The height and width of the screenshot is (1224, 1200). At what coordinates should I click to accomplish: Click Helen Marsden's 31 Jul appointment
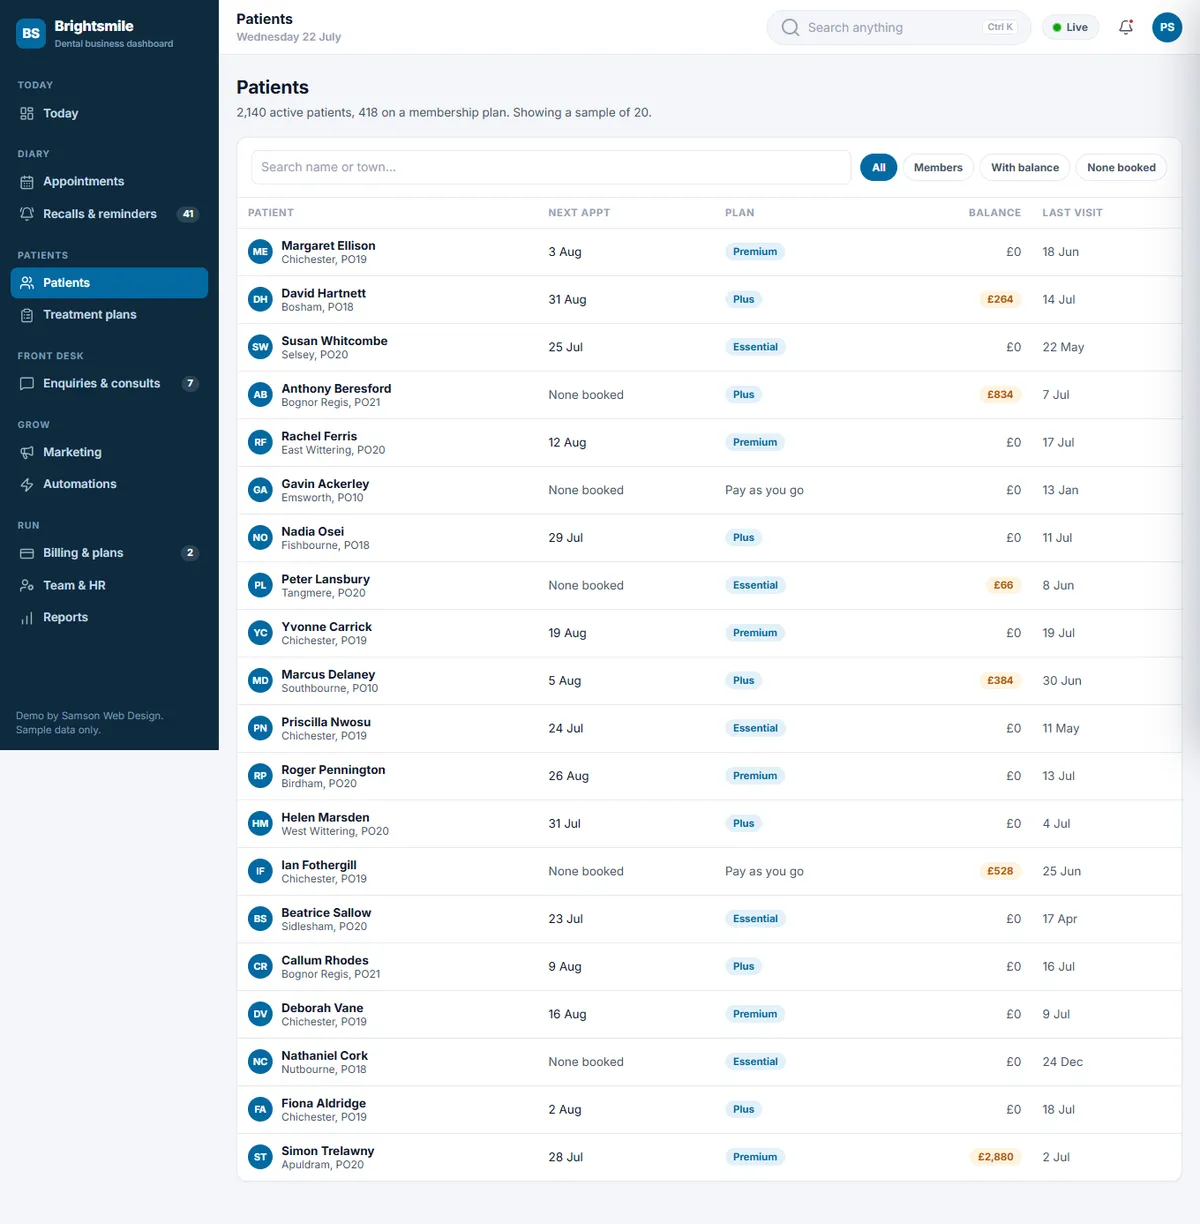click(x=564, y=824)
